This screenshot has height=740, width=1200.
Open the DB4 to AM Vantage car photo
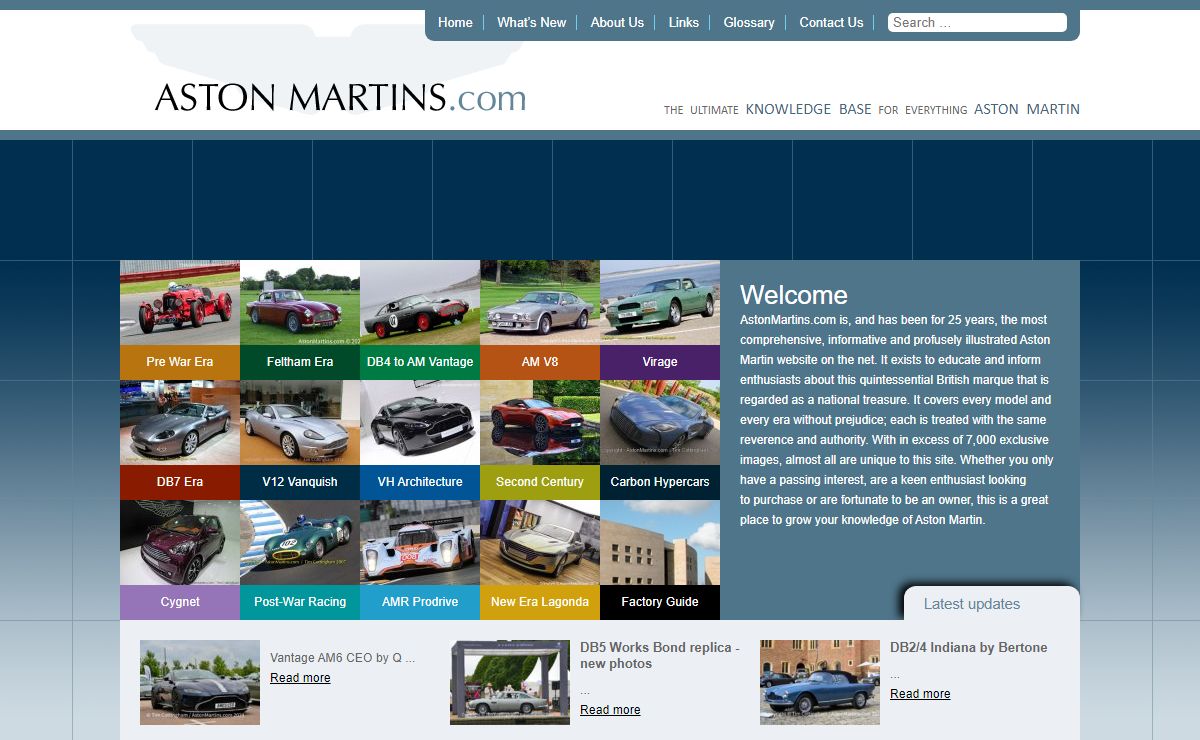pos(420,303)
